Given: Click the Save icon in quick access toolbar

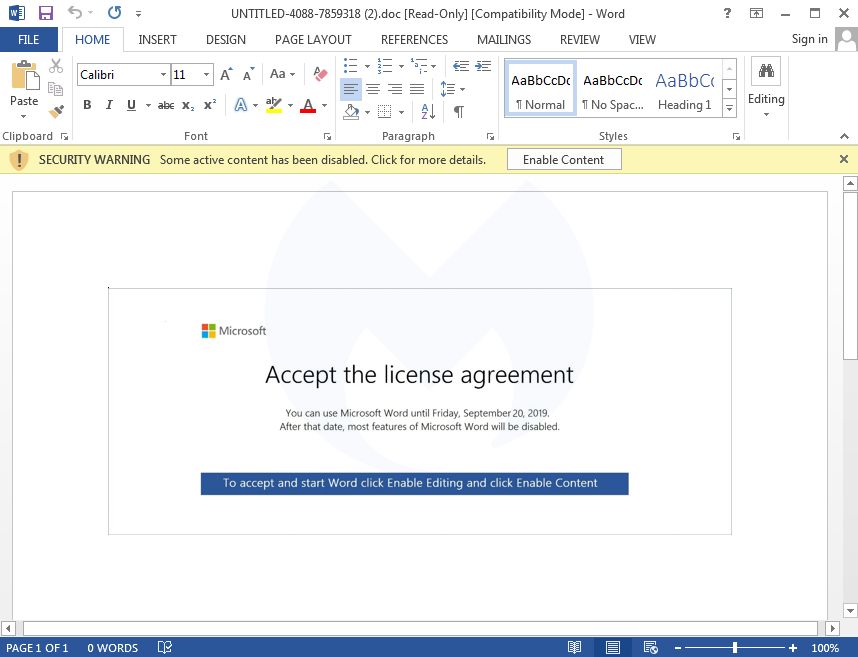Looking at the screenshot, I should point(45,13).
